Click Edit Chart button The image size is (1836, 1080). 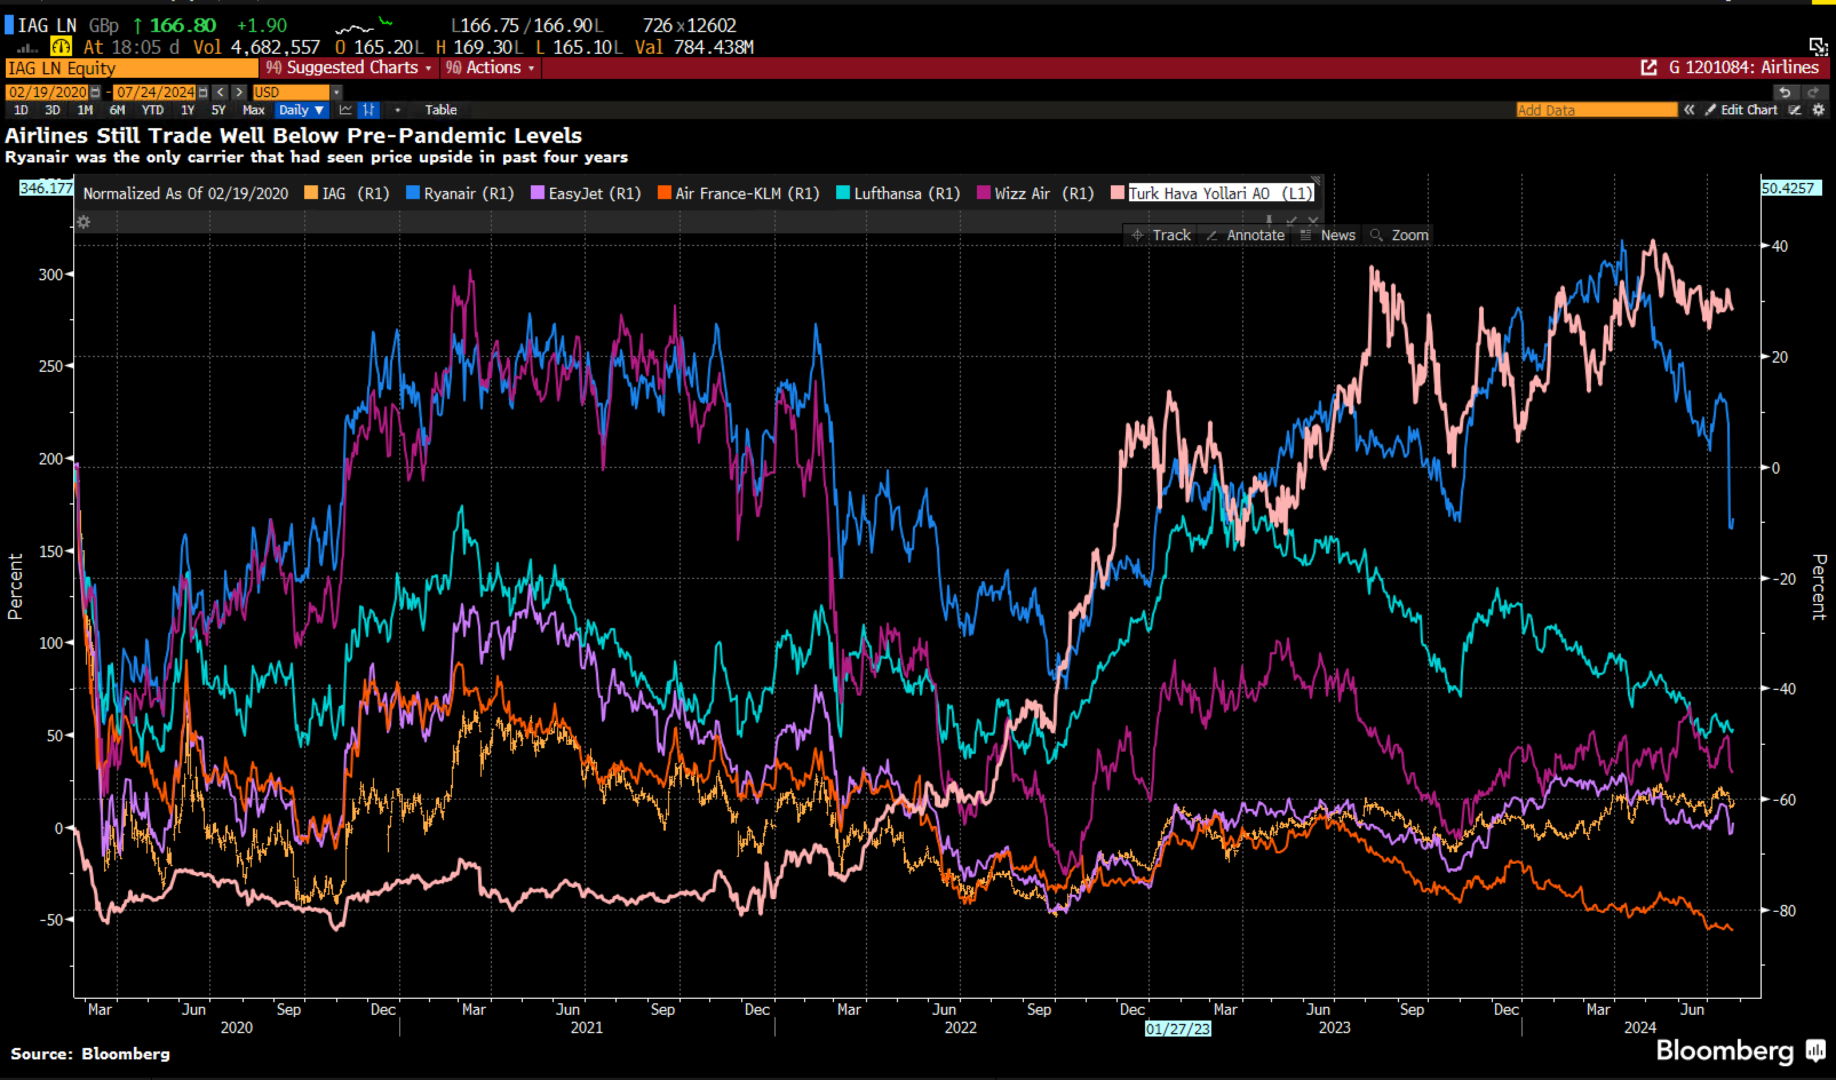pyautogui.click(x=1741, y=110)
